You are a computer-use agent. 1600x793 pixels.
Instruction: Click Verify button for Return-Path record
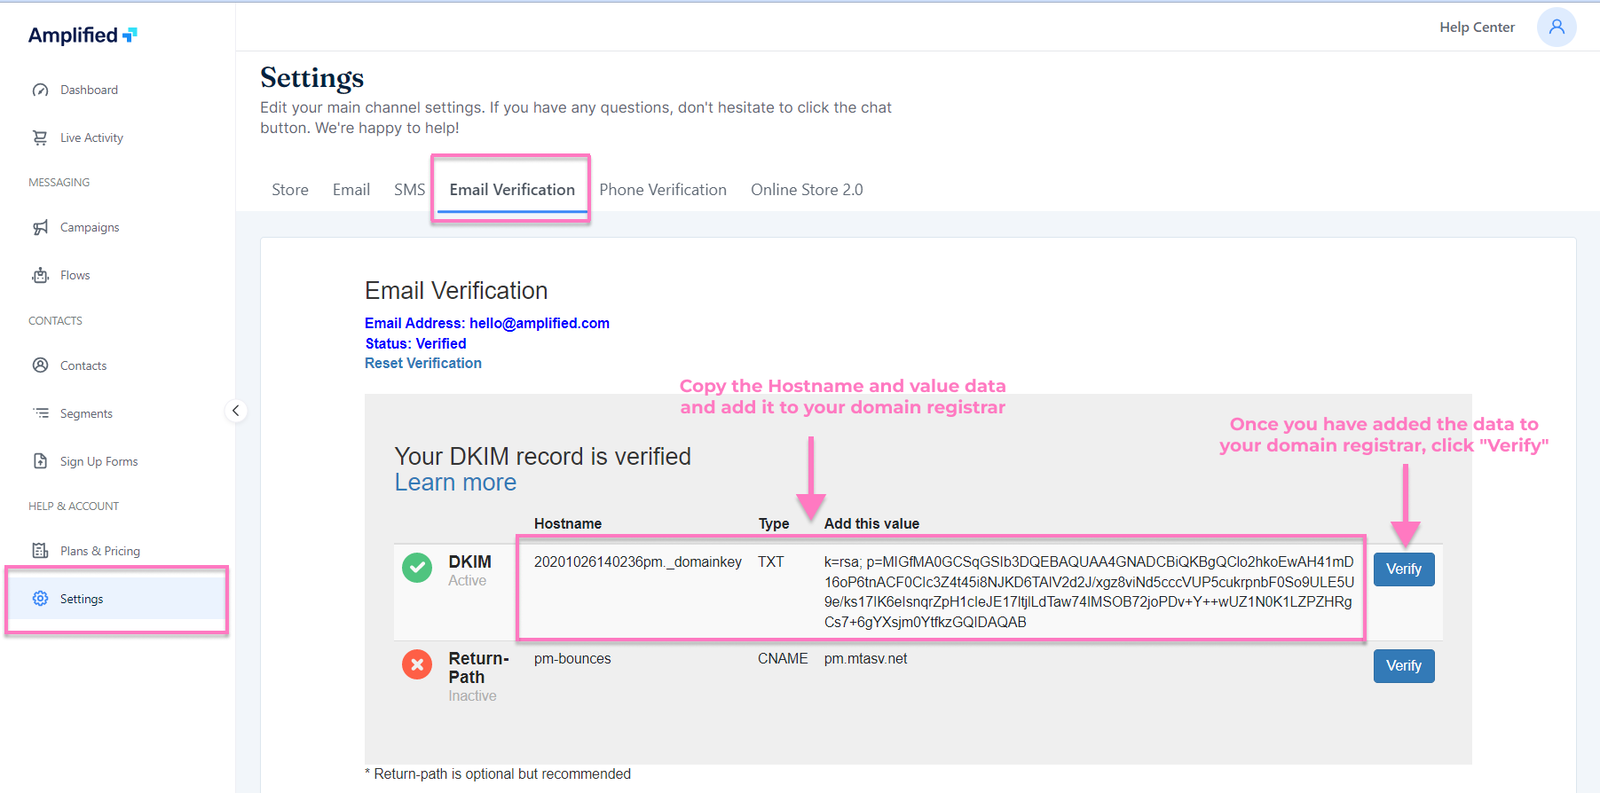click(x=1403, y=666)
